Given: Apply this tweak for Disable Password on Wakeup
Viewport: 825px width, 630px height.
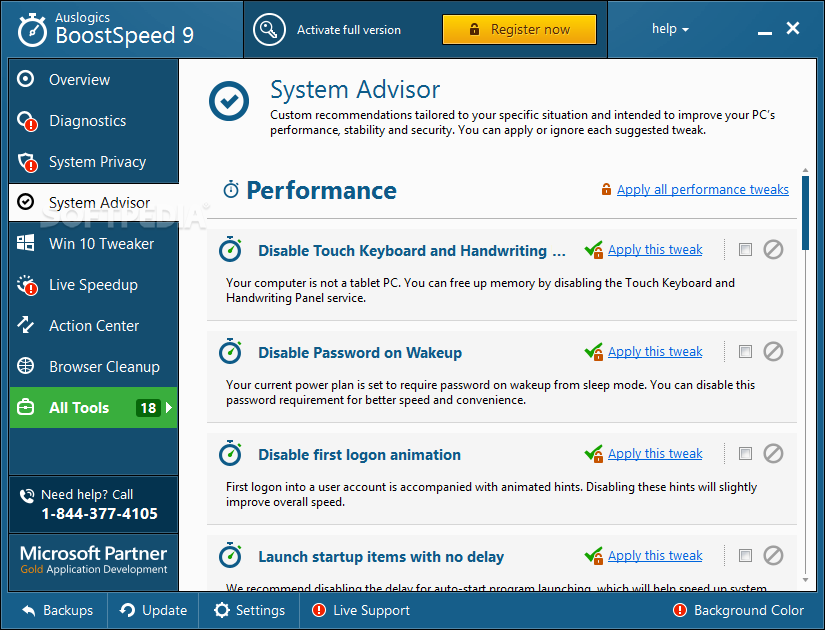Looking at the screenshot, I should coord(655,352).
